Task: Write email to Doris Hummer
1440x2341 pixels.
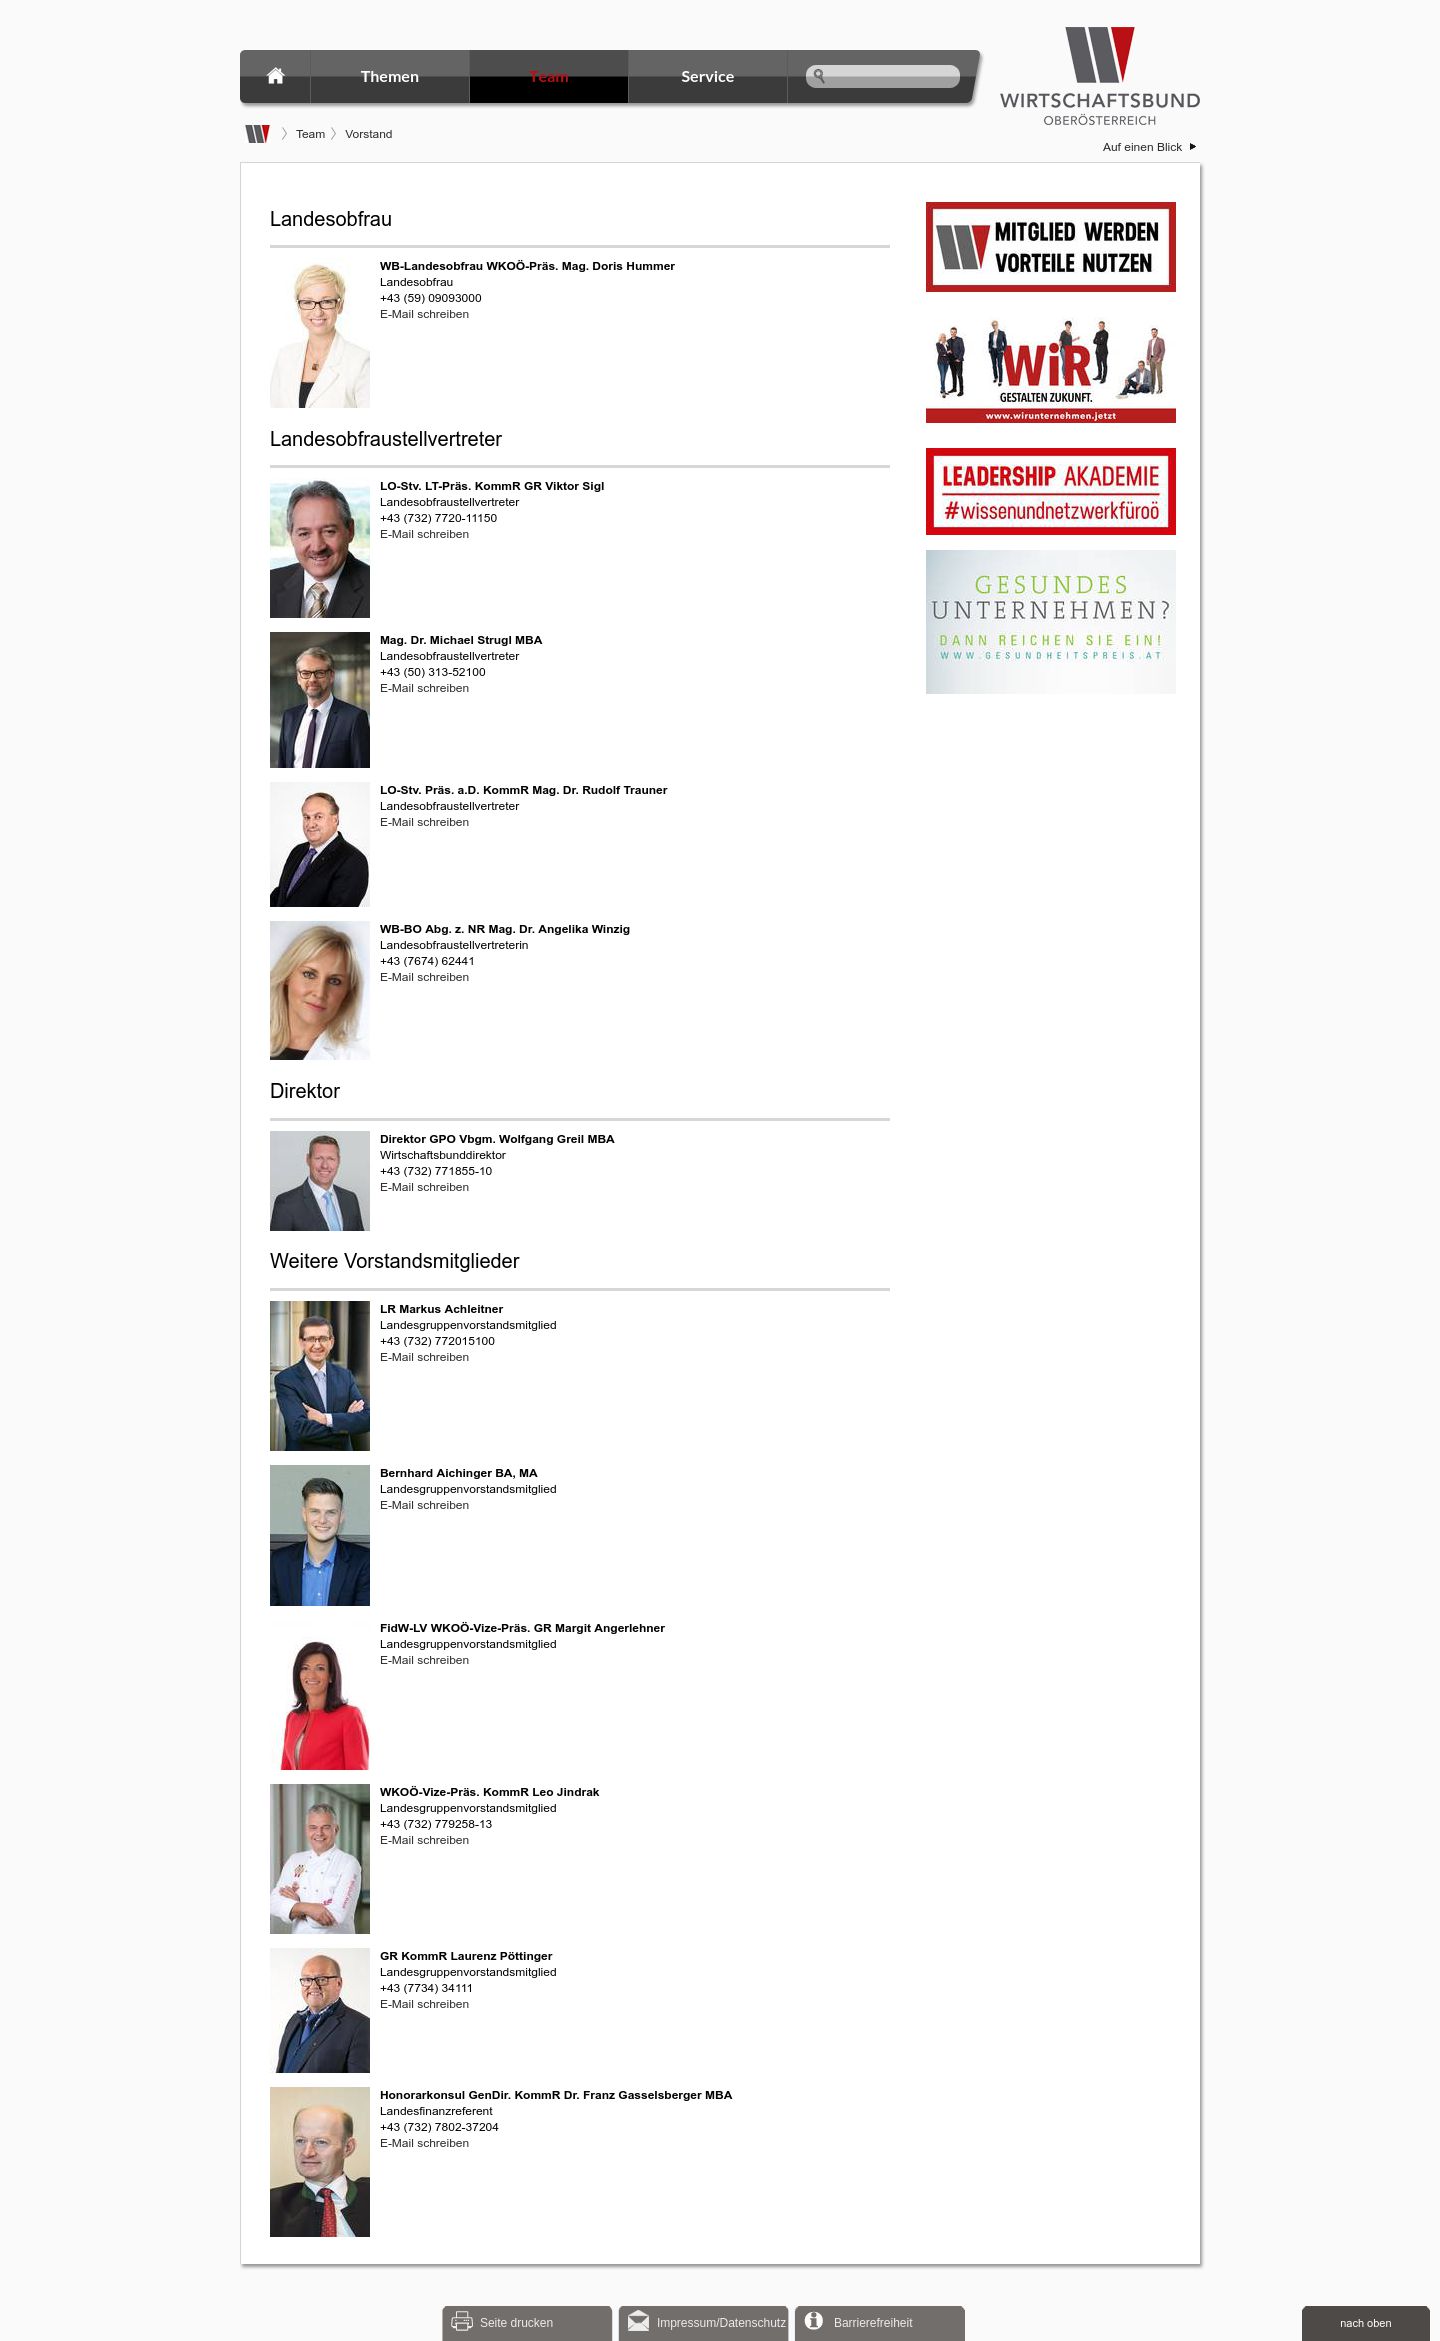Action: [424, 314]
